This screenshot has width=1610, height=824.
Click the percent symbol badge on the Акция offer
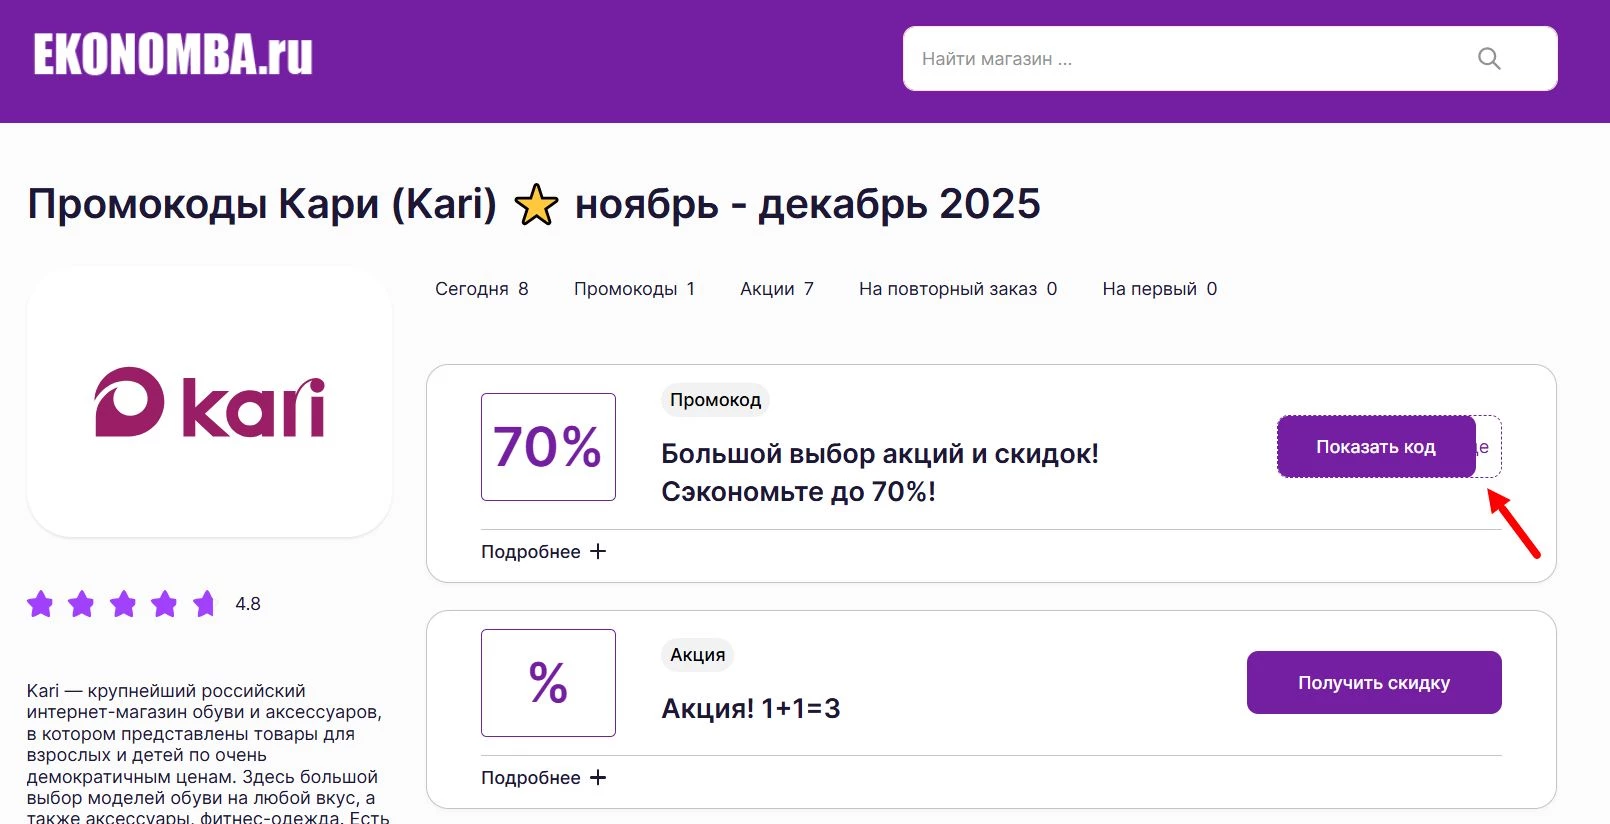tap(548, 683)
